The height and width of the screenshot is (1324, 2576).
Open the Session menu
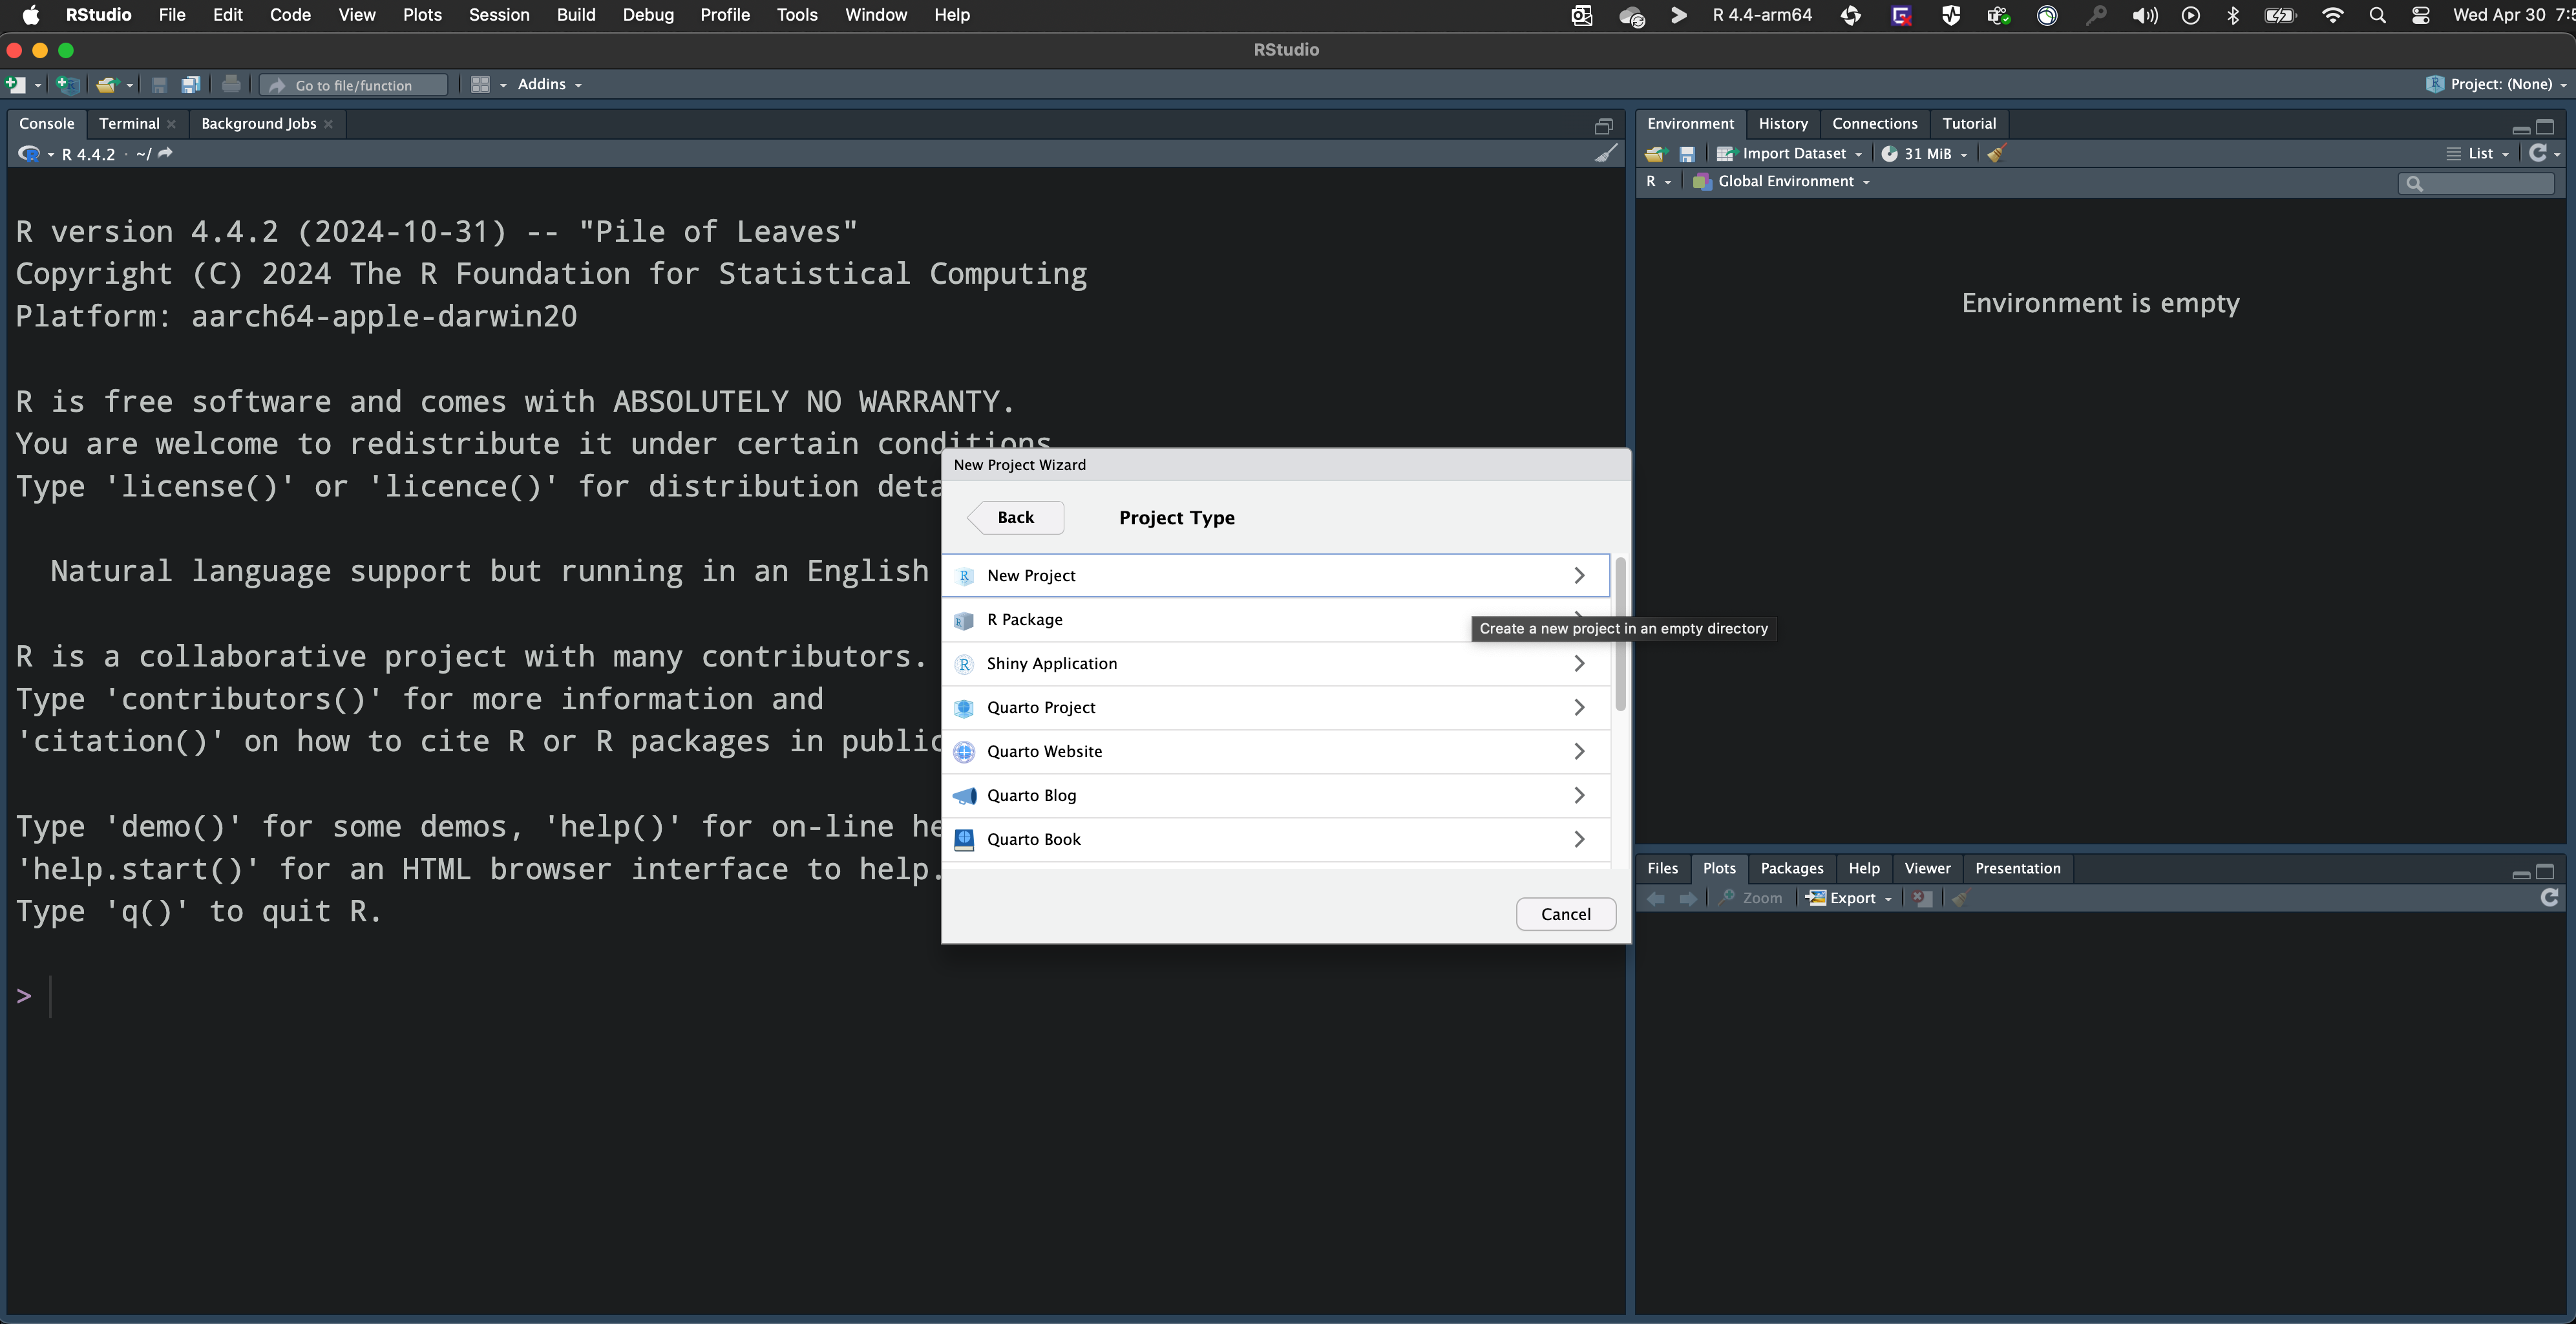tap(499, 15)
